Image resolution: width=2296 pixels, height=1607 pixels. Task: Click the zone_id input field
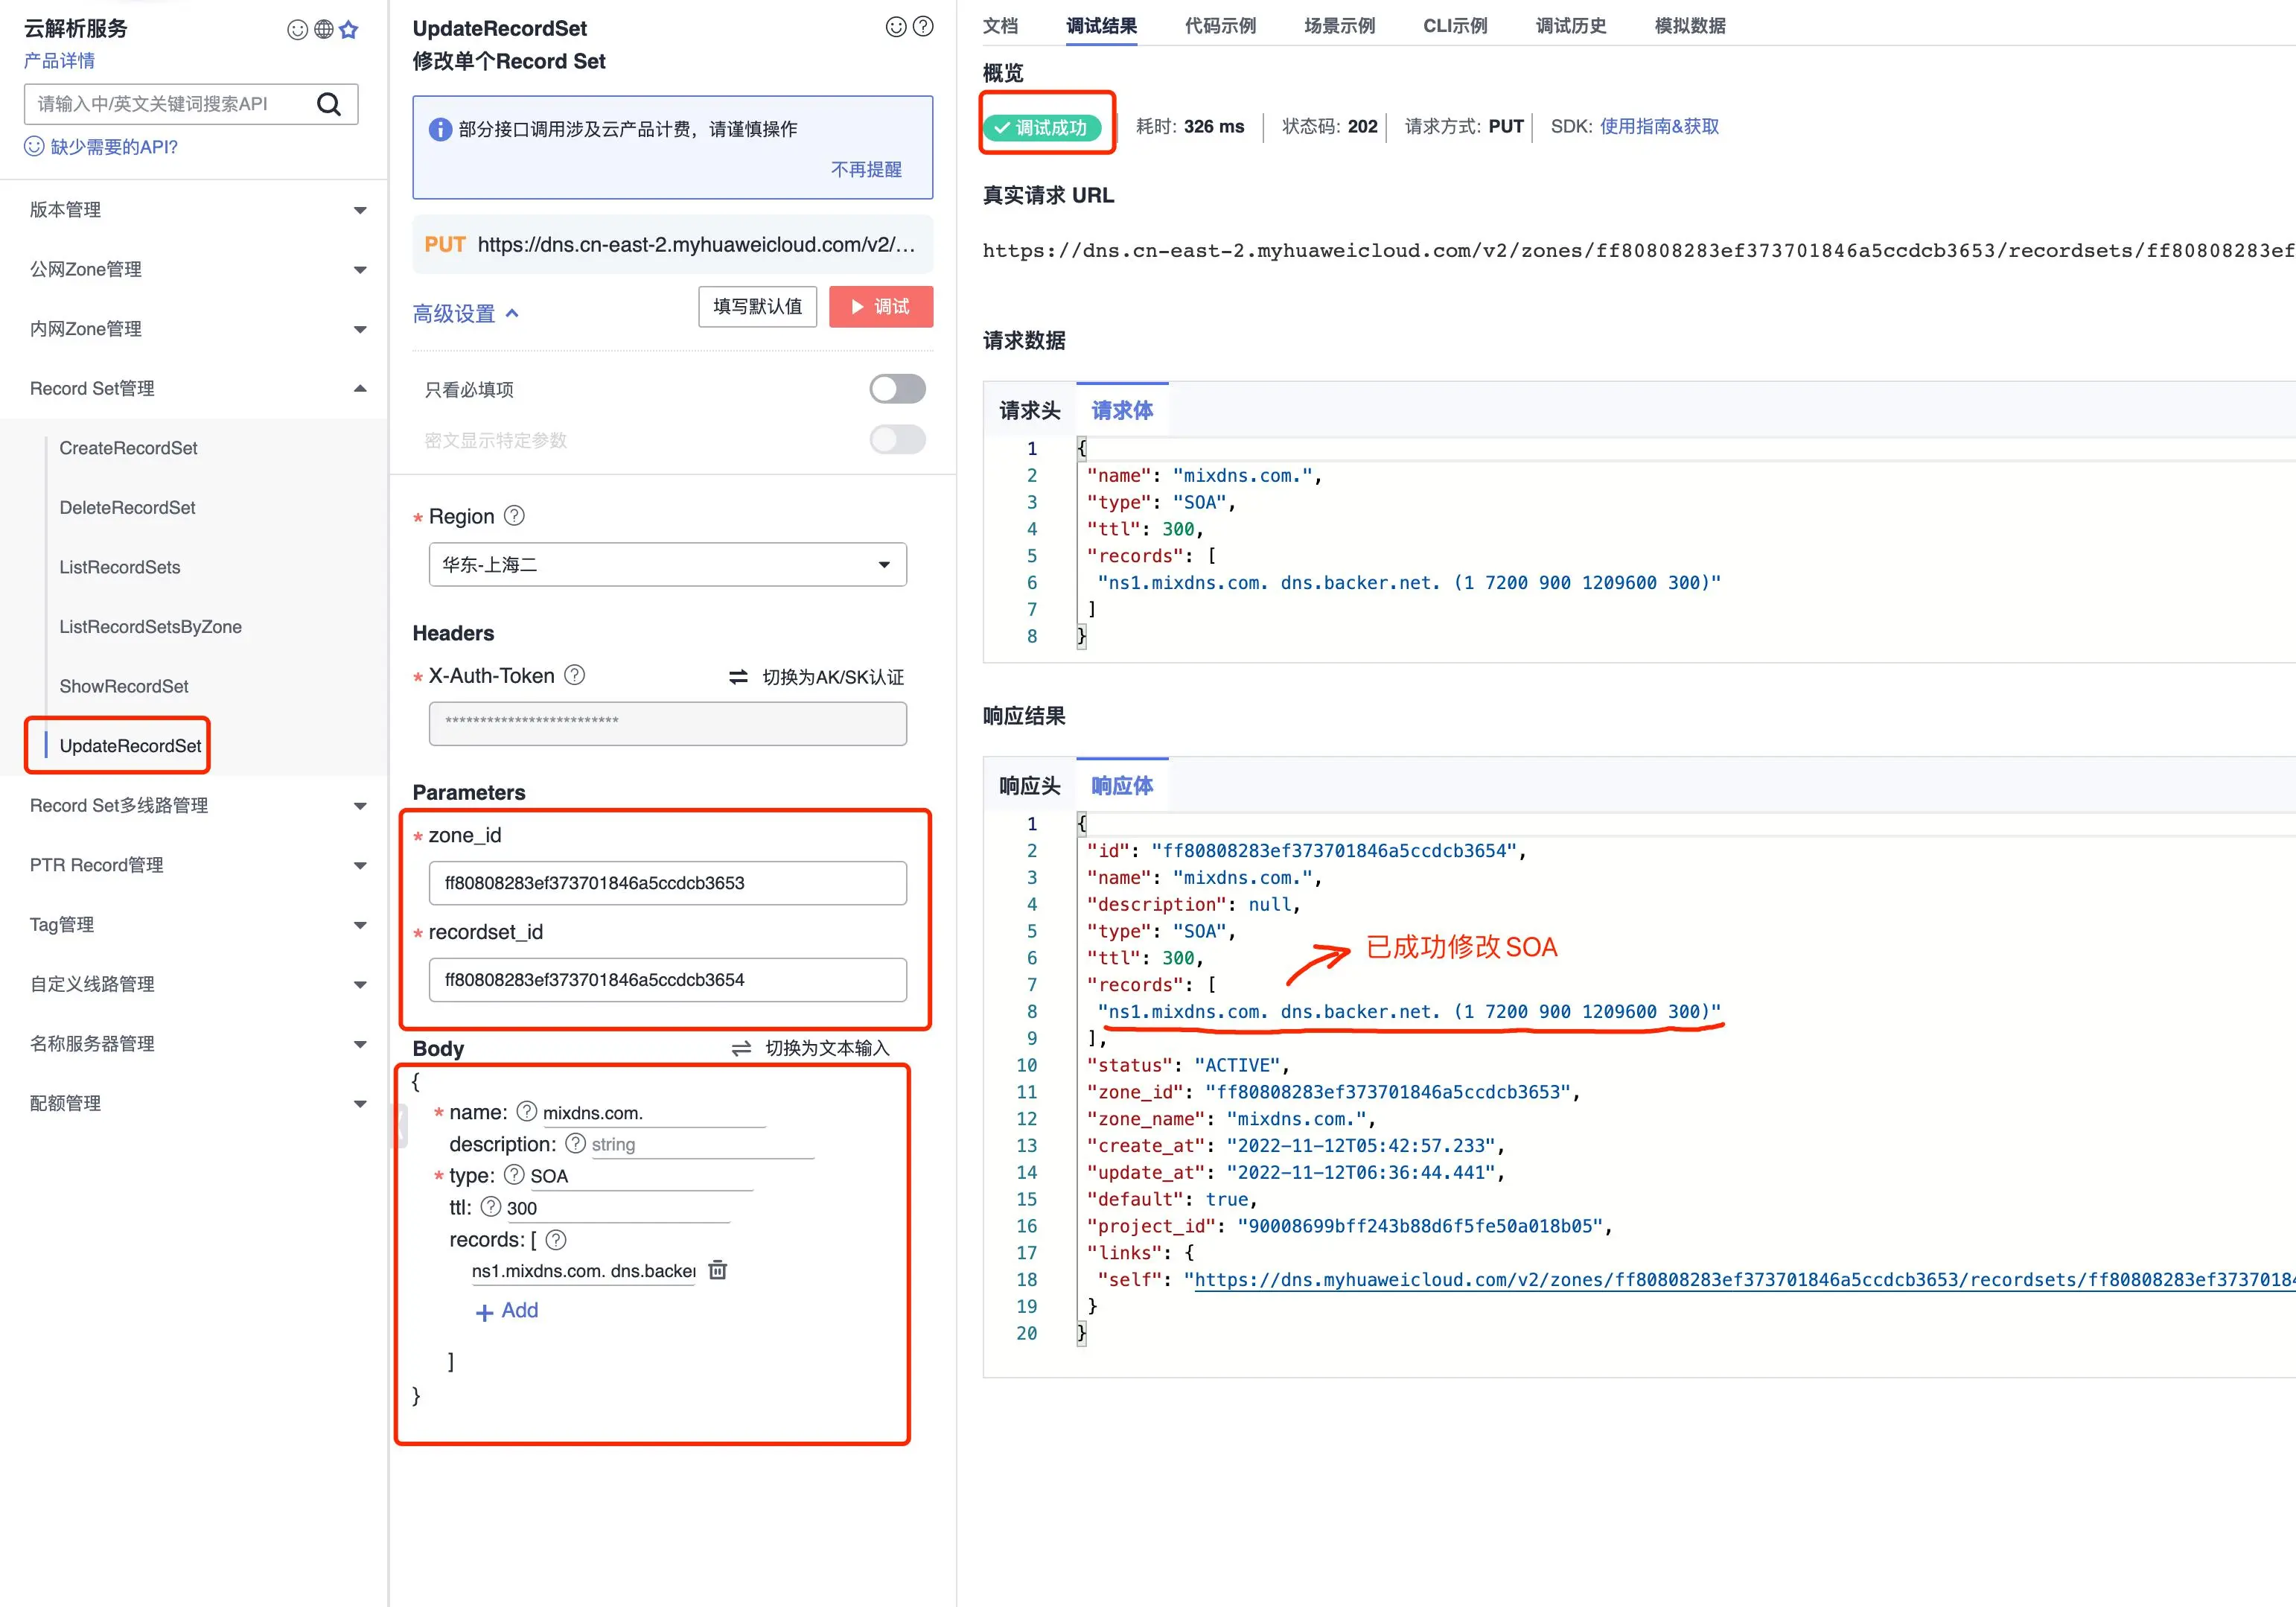667,883
